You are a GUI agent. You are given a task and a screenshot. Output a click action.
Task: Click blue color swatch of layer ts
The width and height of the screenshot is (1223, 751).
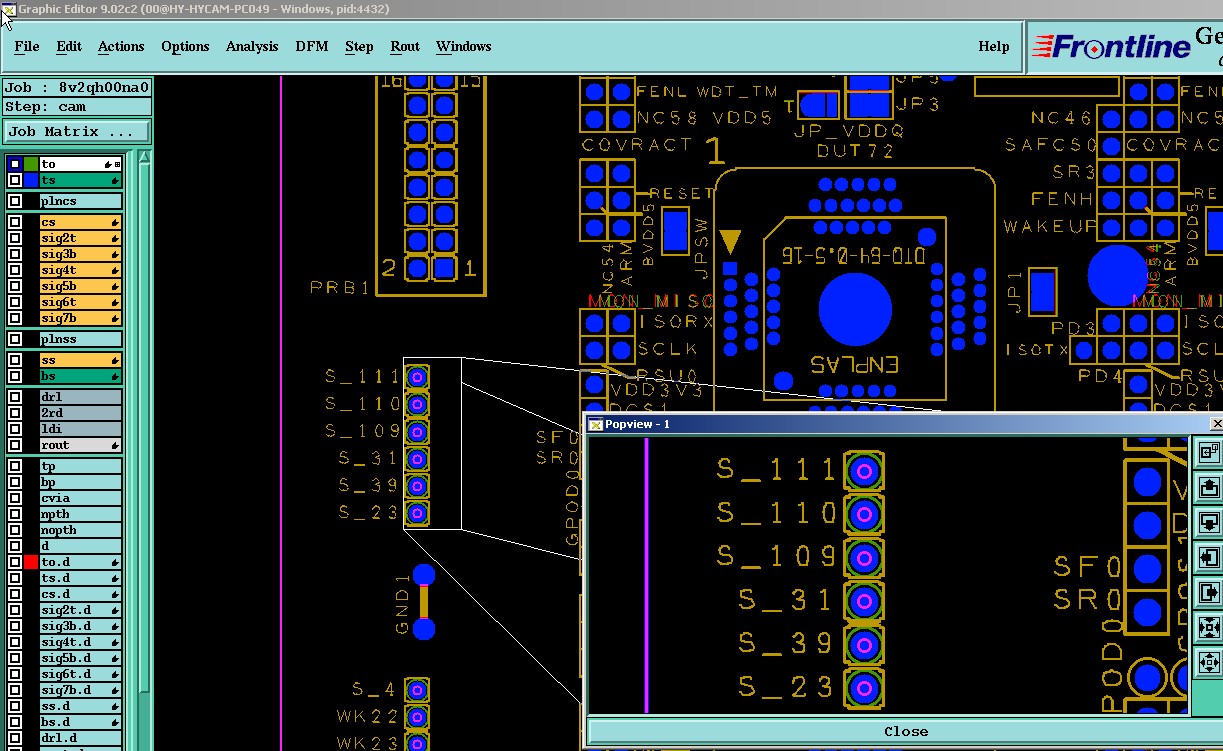pos(31,180)
